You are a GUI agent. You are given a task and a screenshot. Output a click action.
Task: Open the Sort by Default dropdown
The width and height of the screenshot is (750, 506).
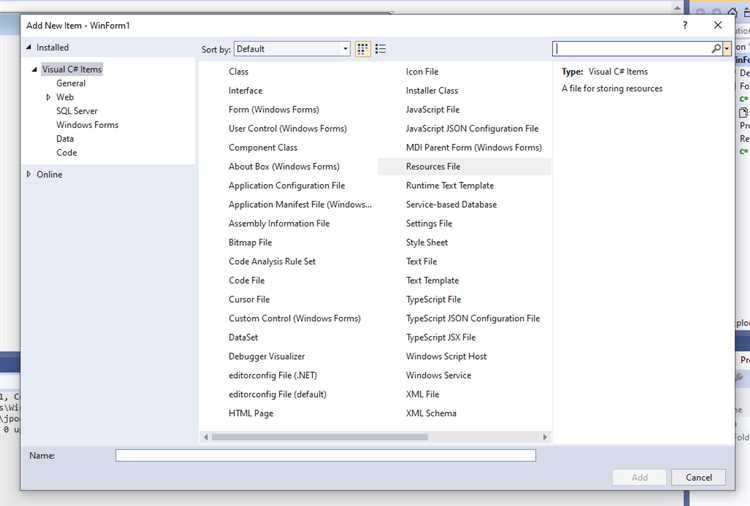(292, 49)
